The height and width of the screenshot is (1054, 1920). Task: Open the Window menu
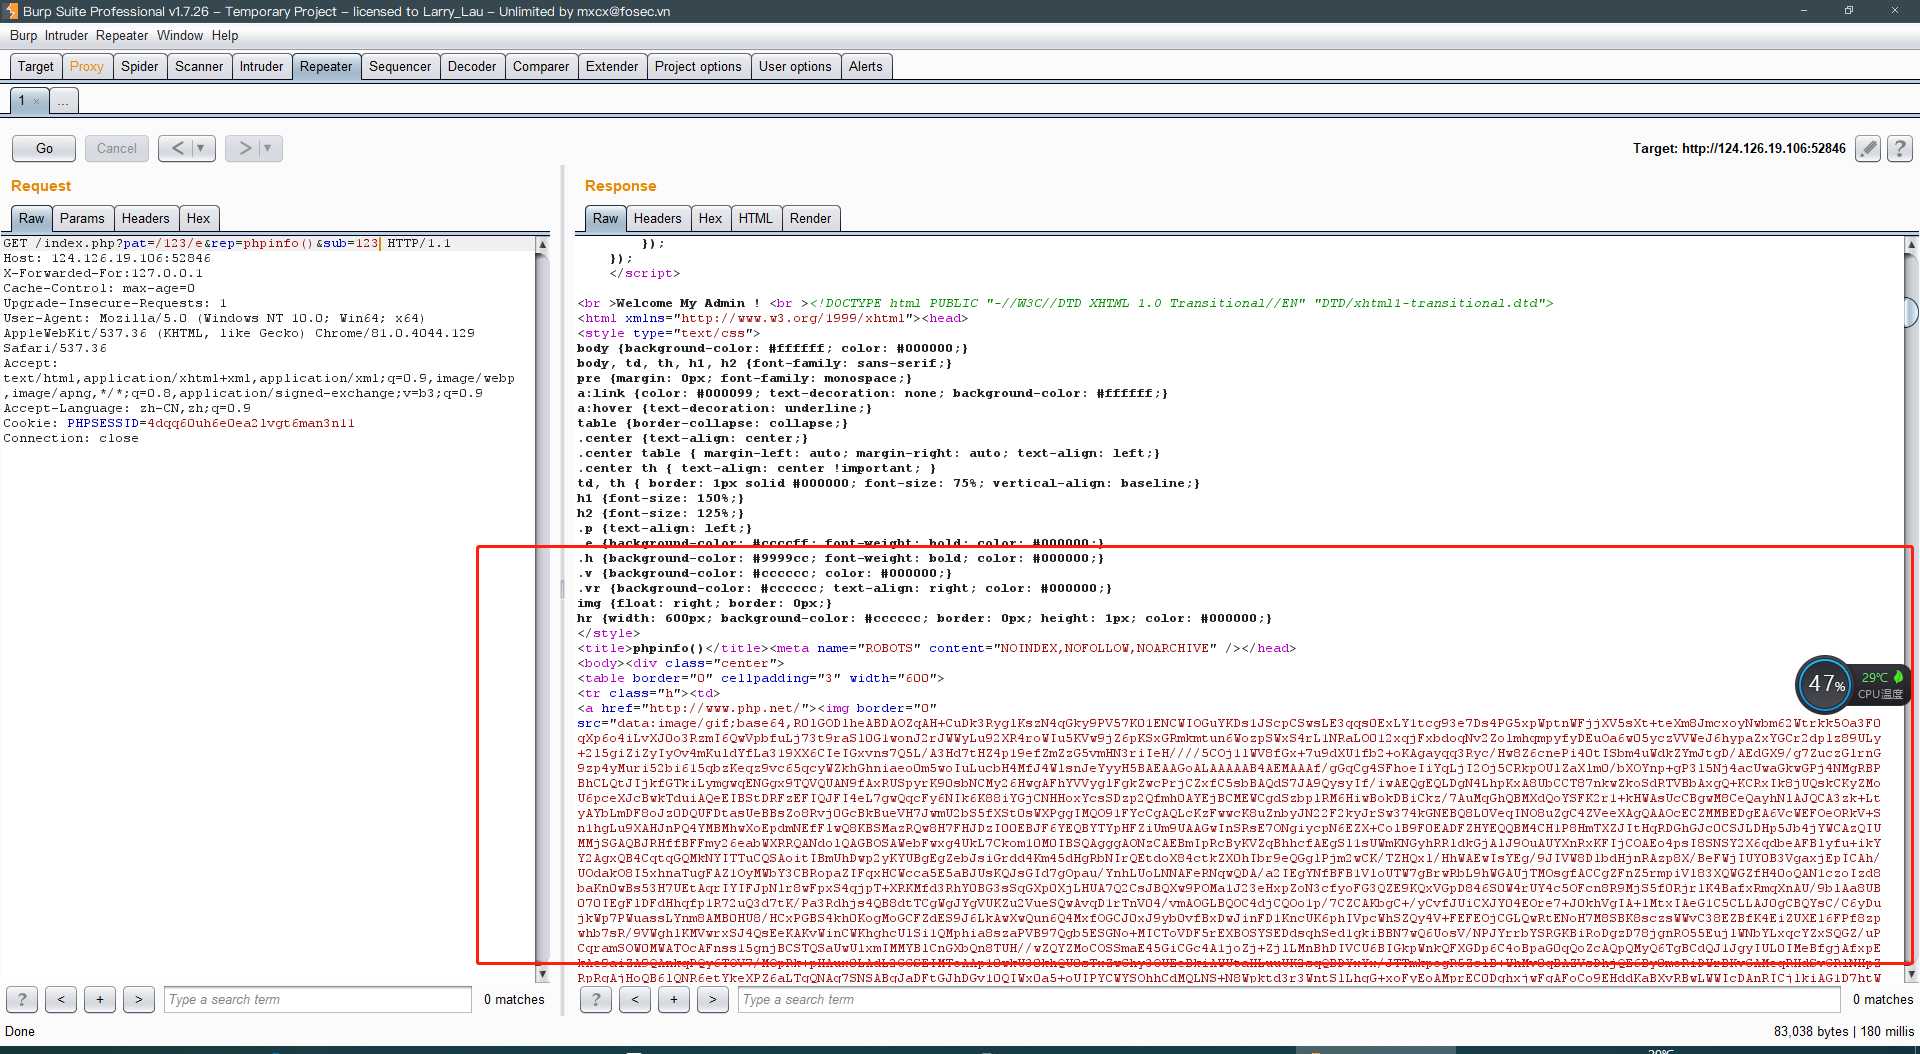[180, 36]
